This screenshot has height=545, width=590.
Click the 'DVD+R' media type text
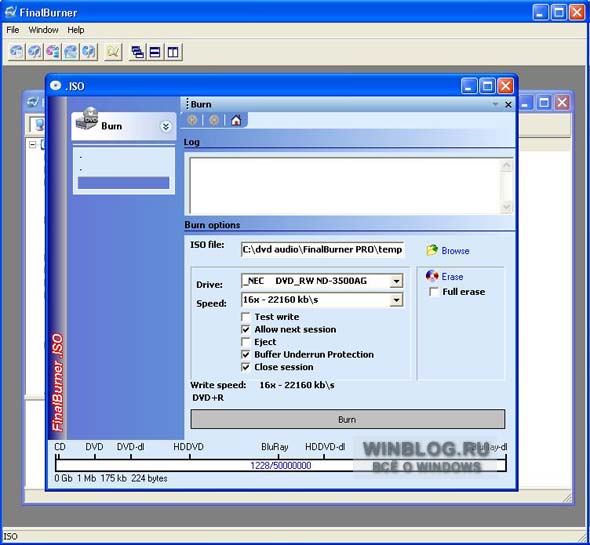208,398
